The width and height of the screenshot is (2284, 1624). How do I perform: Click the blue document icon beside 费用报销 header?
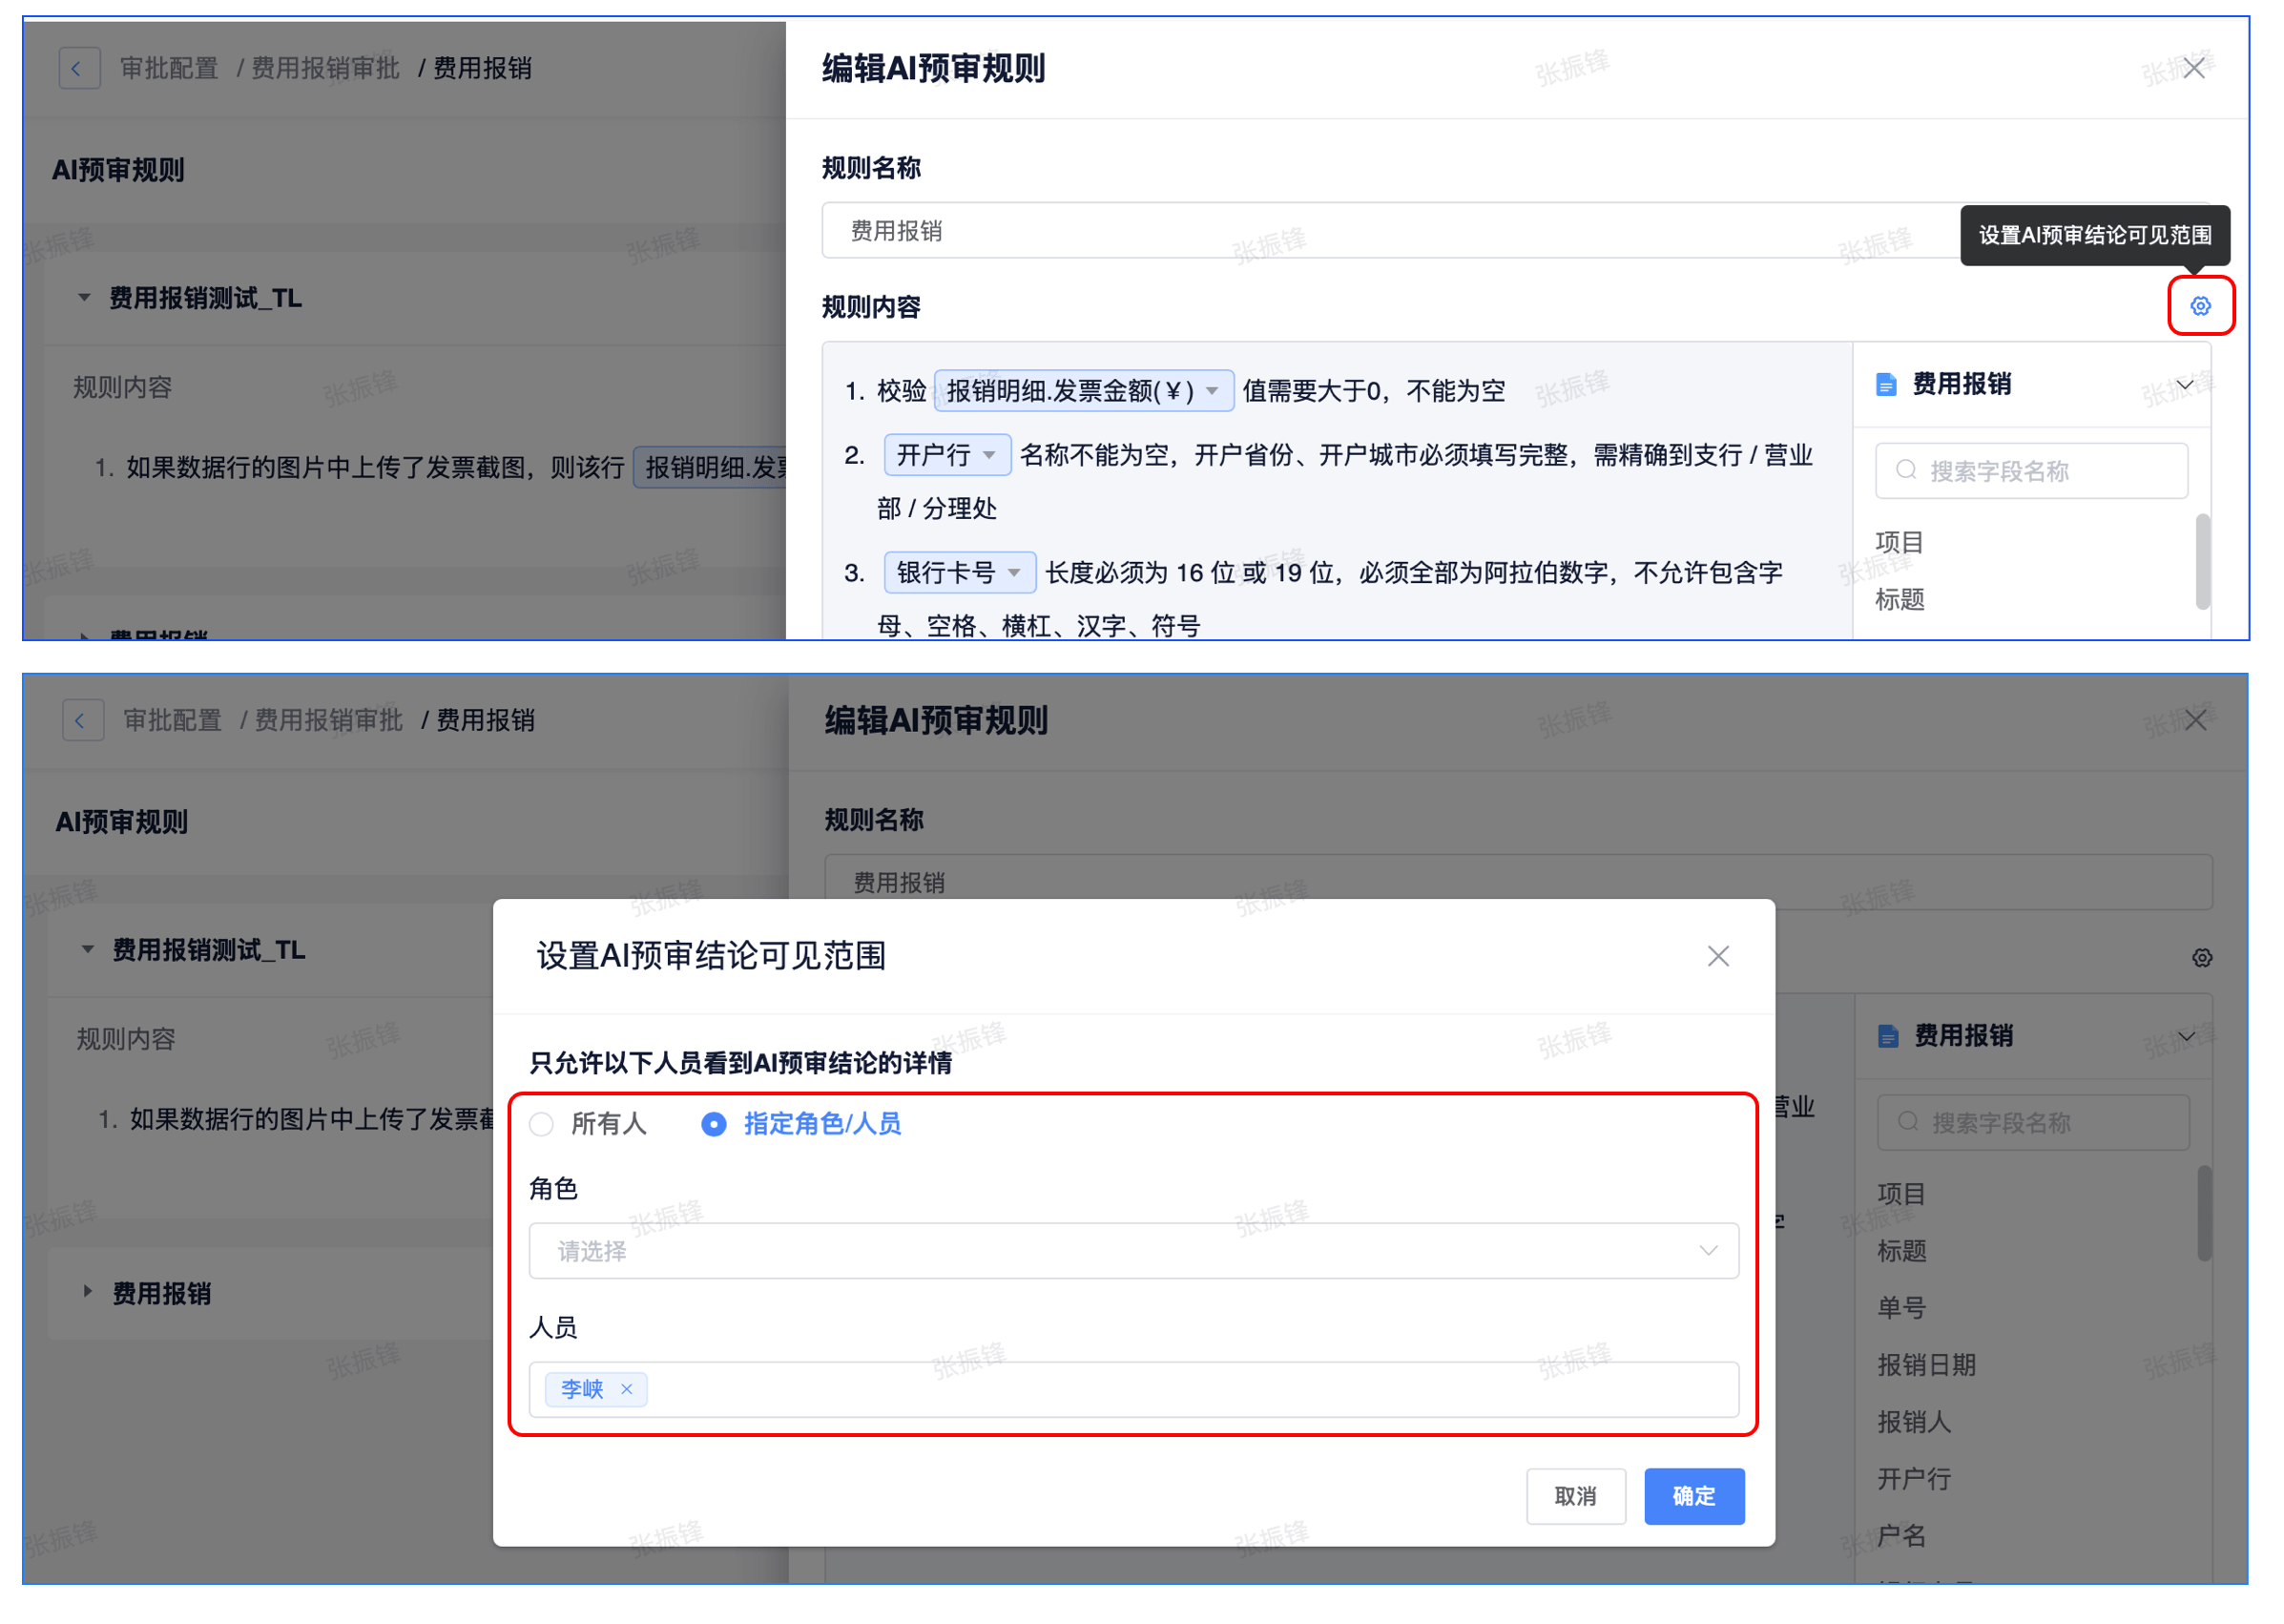pos(1885,384)
